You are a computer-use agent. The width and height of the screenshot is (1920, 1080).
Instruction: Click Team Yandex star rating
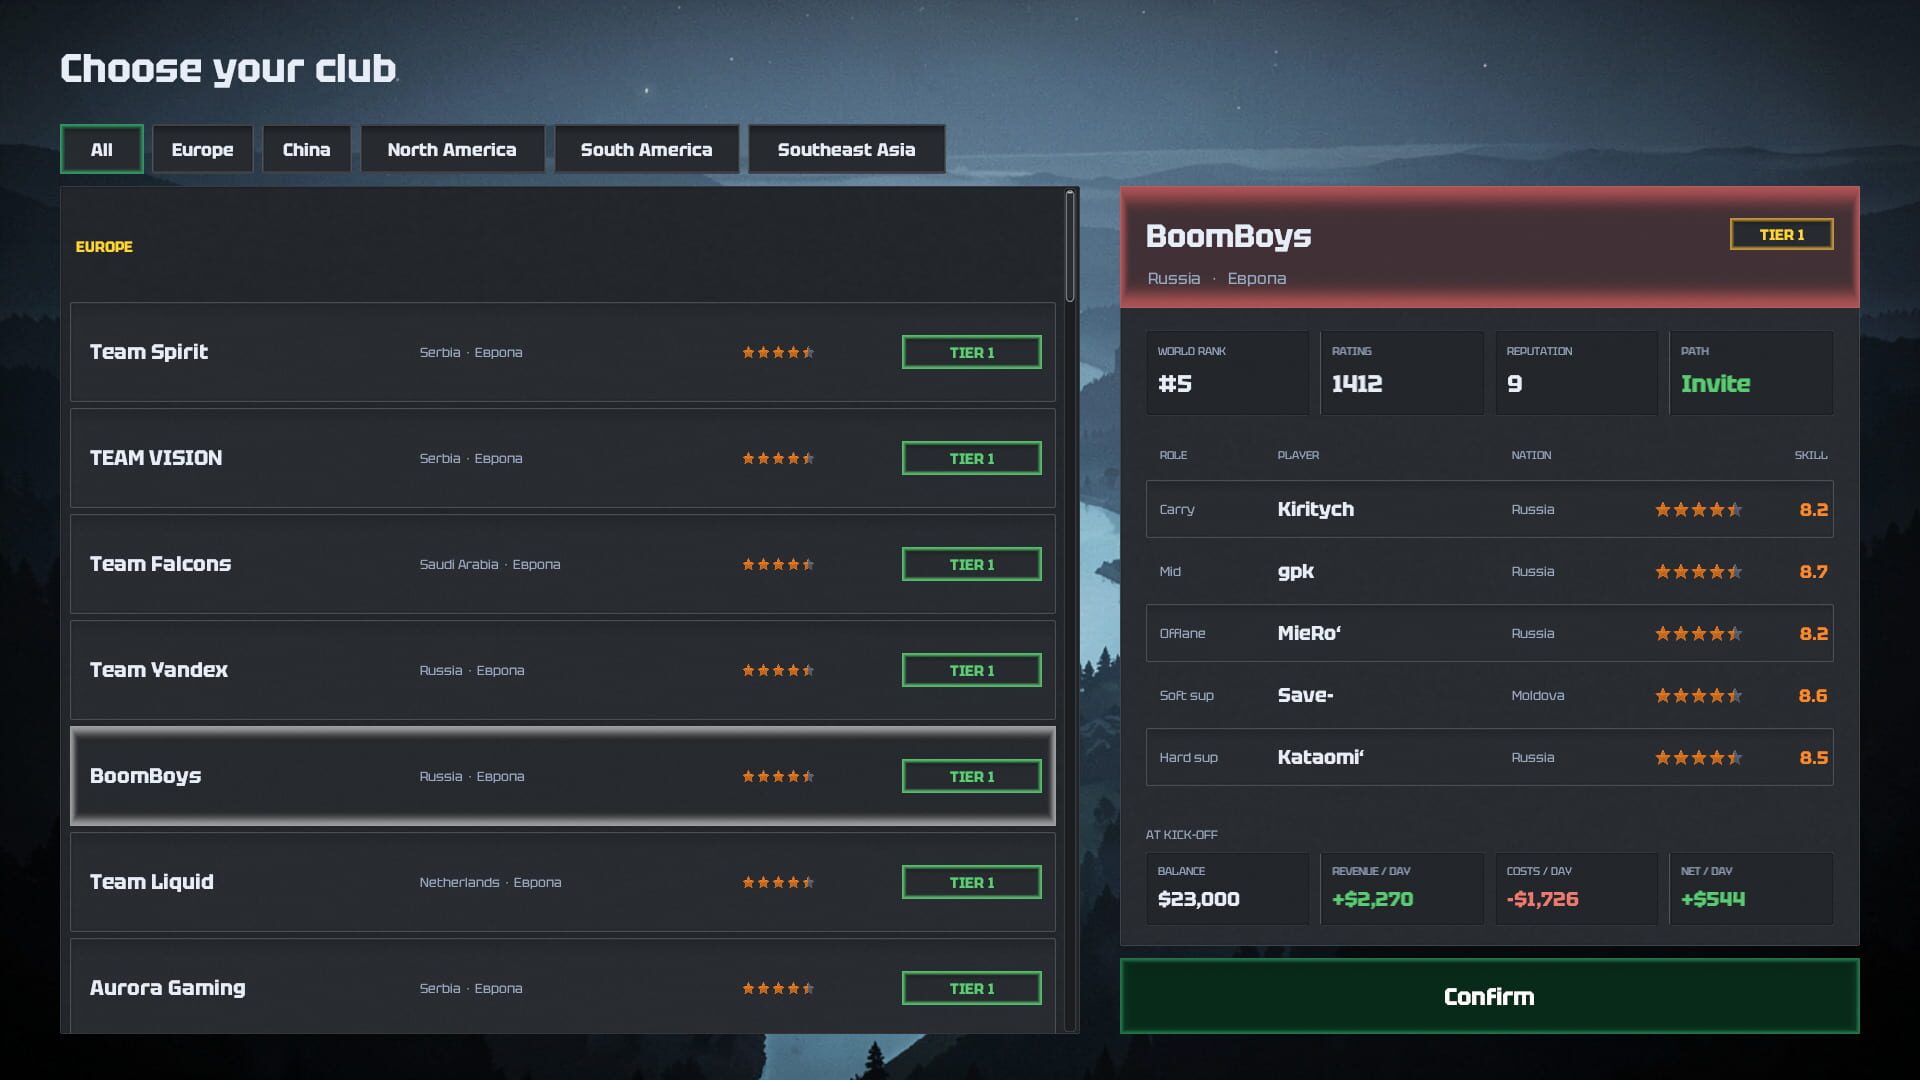[778, 670]
